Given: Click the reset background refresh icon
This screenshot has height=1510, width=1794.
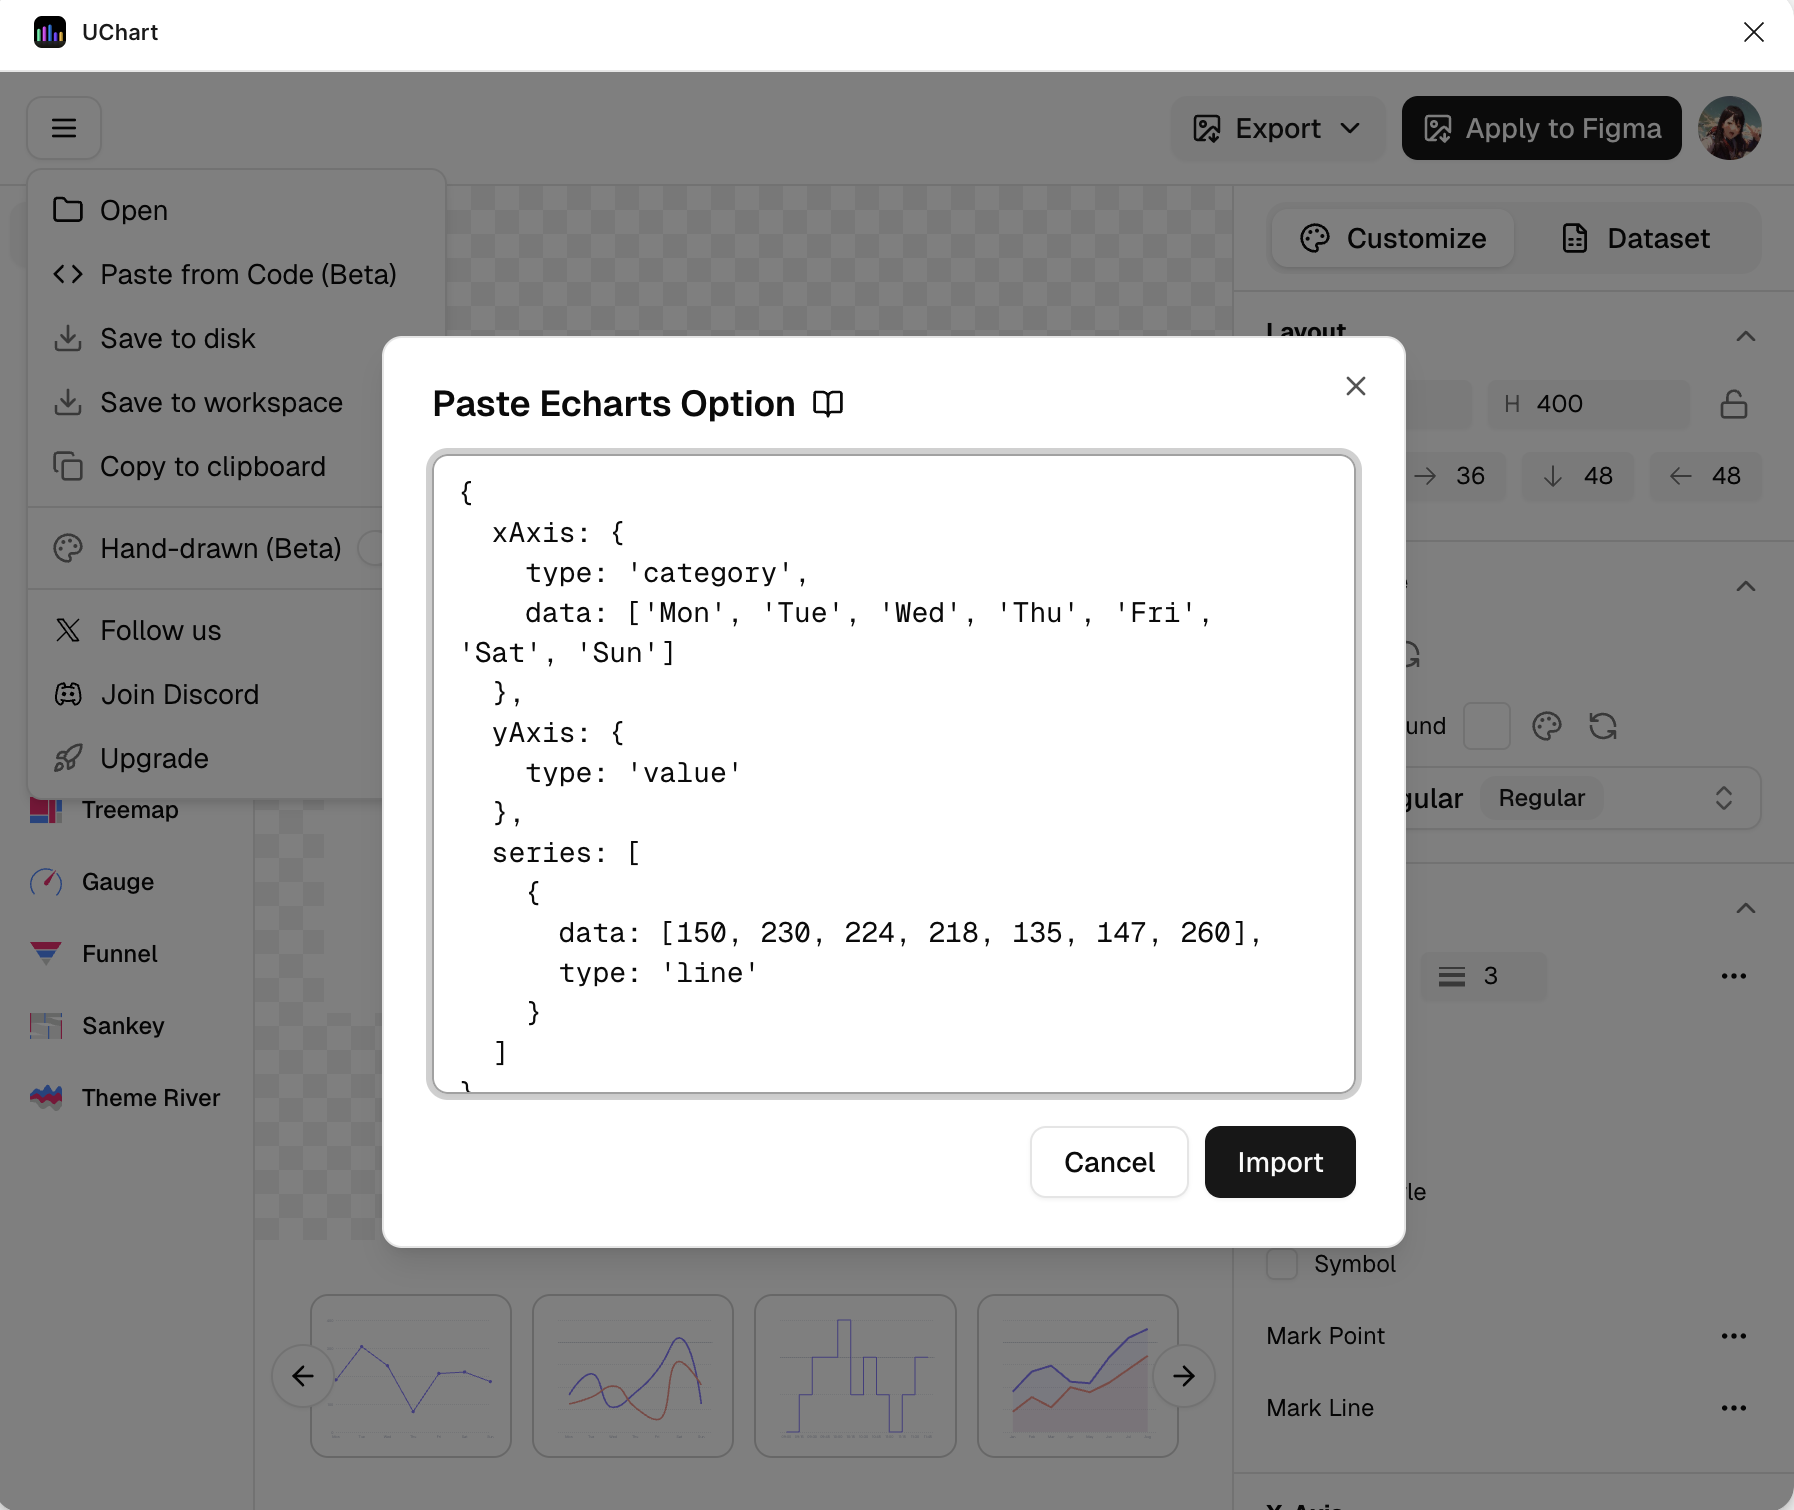Looking at the screenshot, I should (x=1603, y=726).
